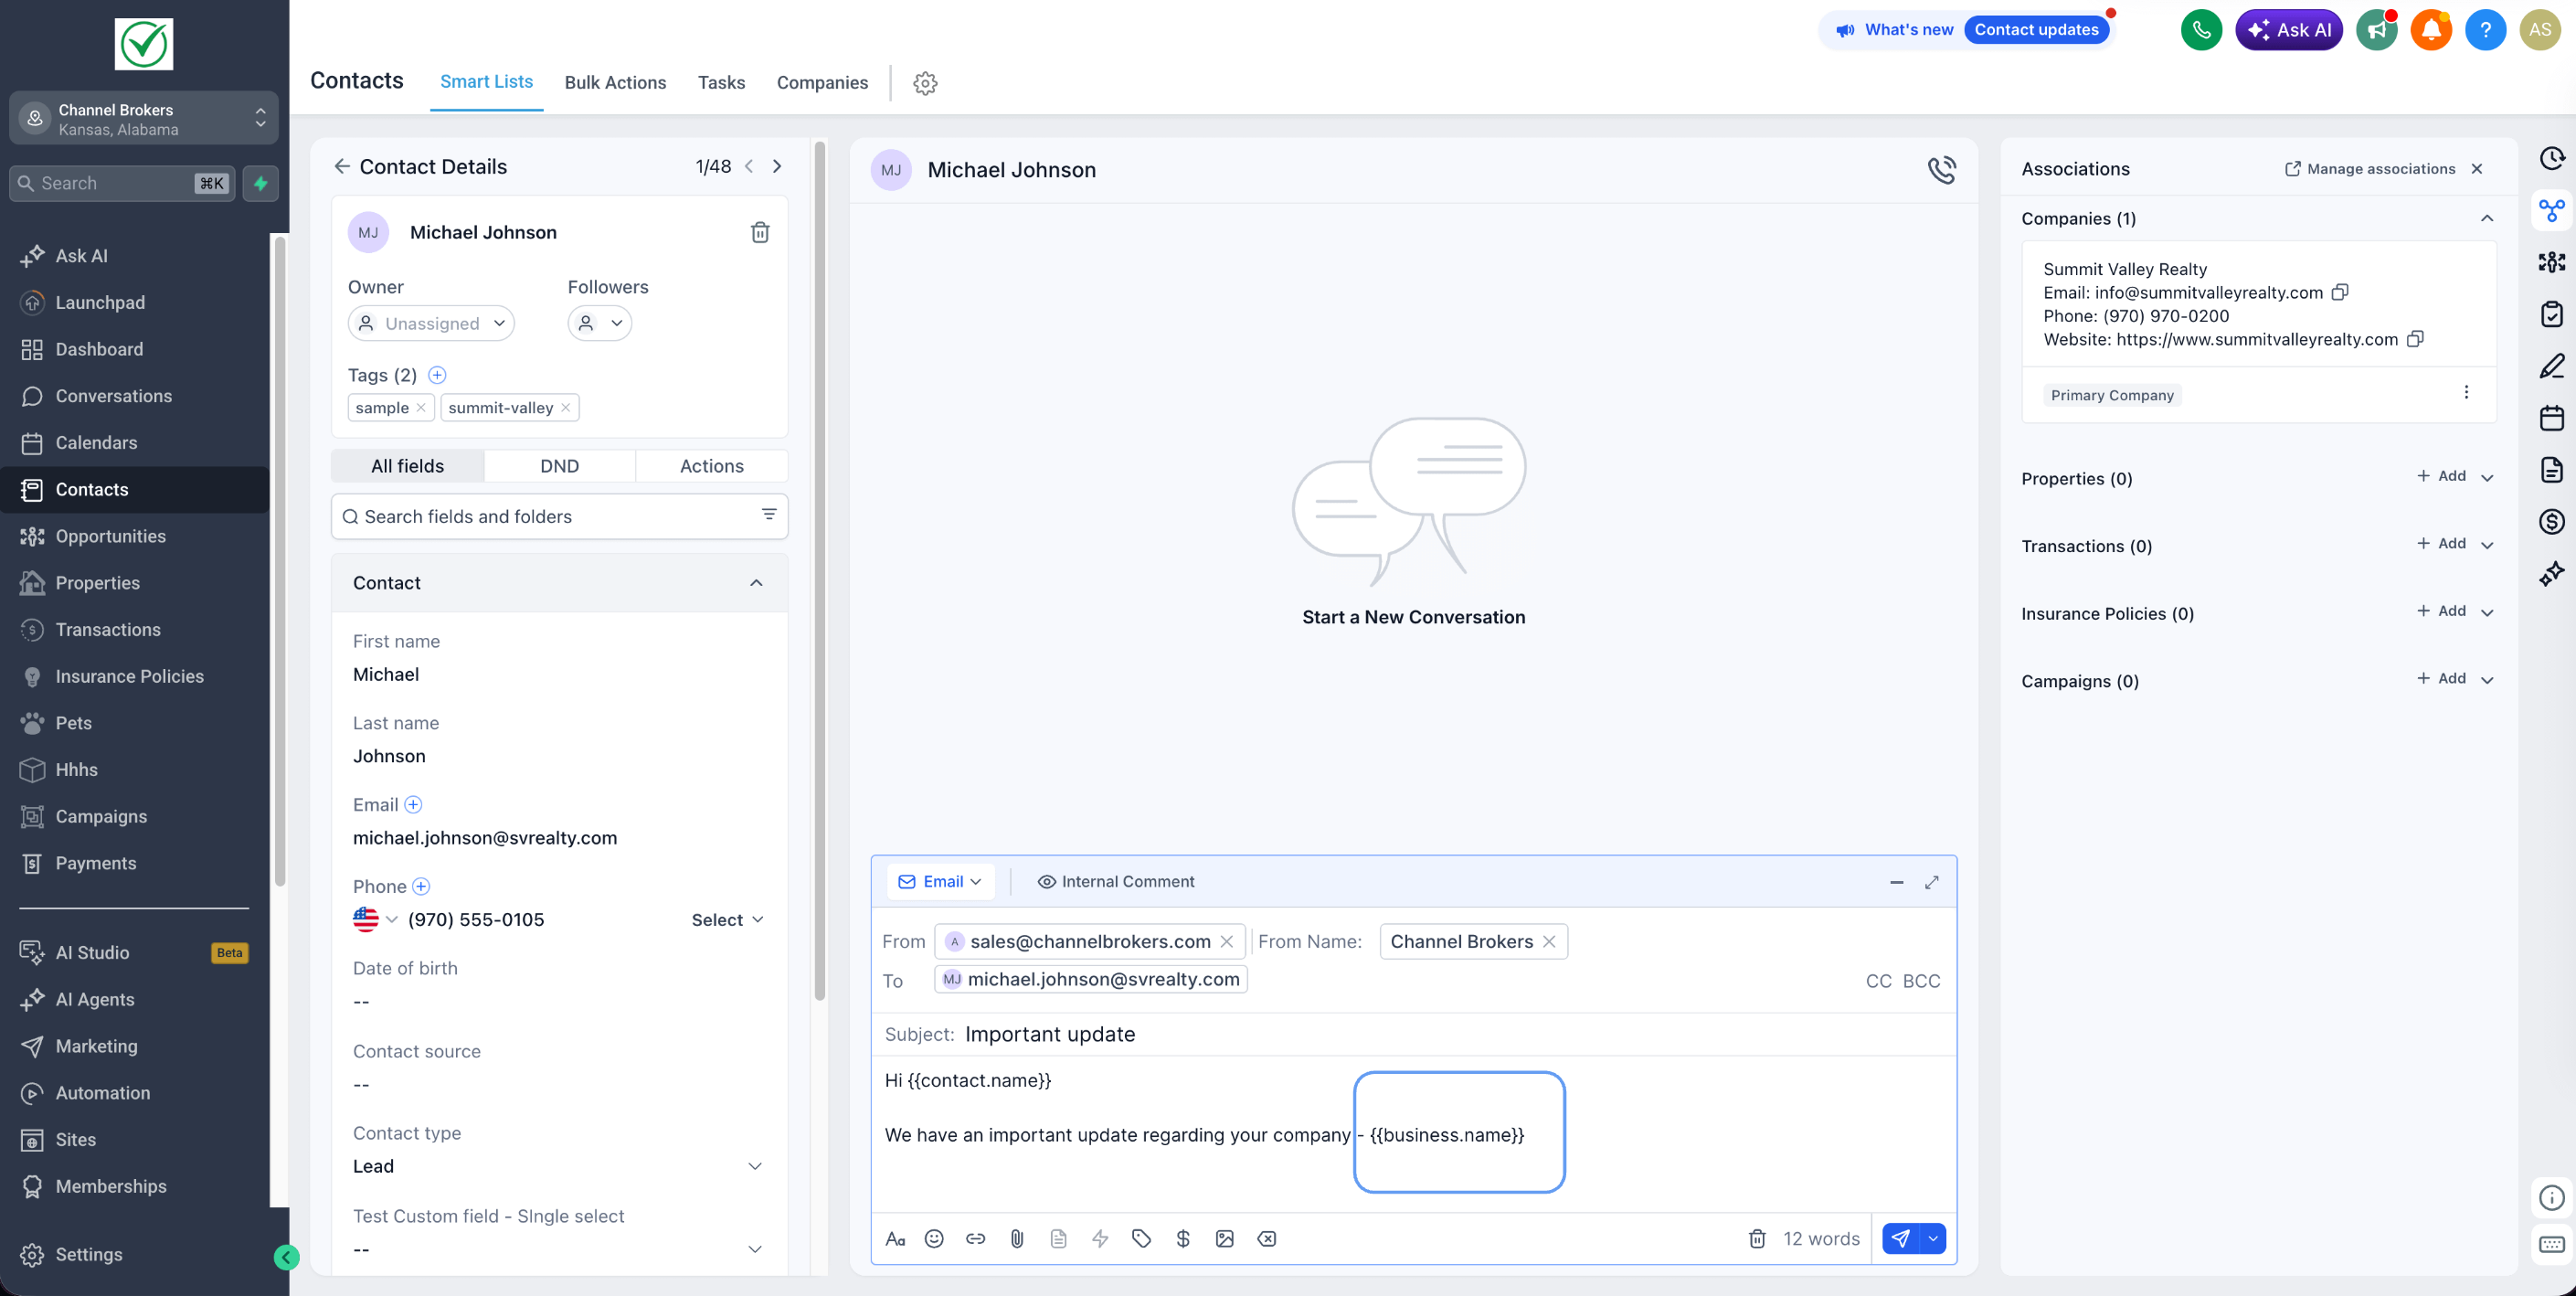Image resolution: width=2576 pixels, height=1296 pixels.
Task: Open the Contact type Lead dropdown
Action: coord(558,1167)
